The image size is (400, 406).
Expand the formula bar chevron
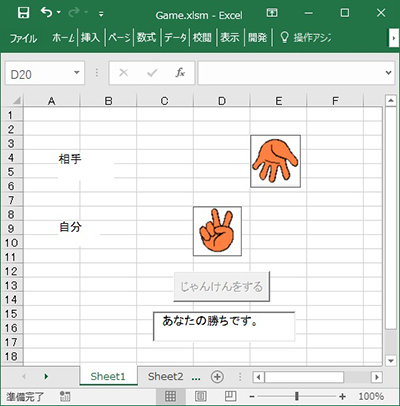pos(388,72)
